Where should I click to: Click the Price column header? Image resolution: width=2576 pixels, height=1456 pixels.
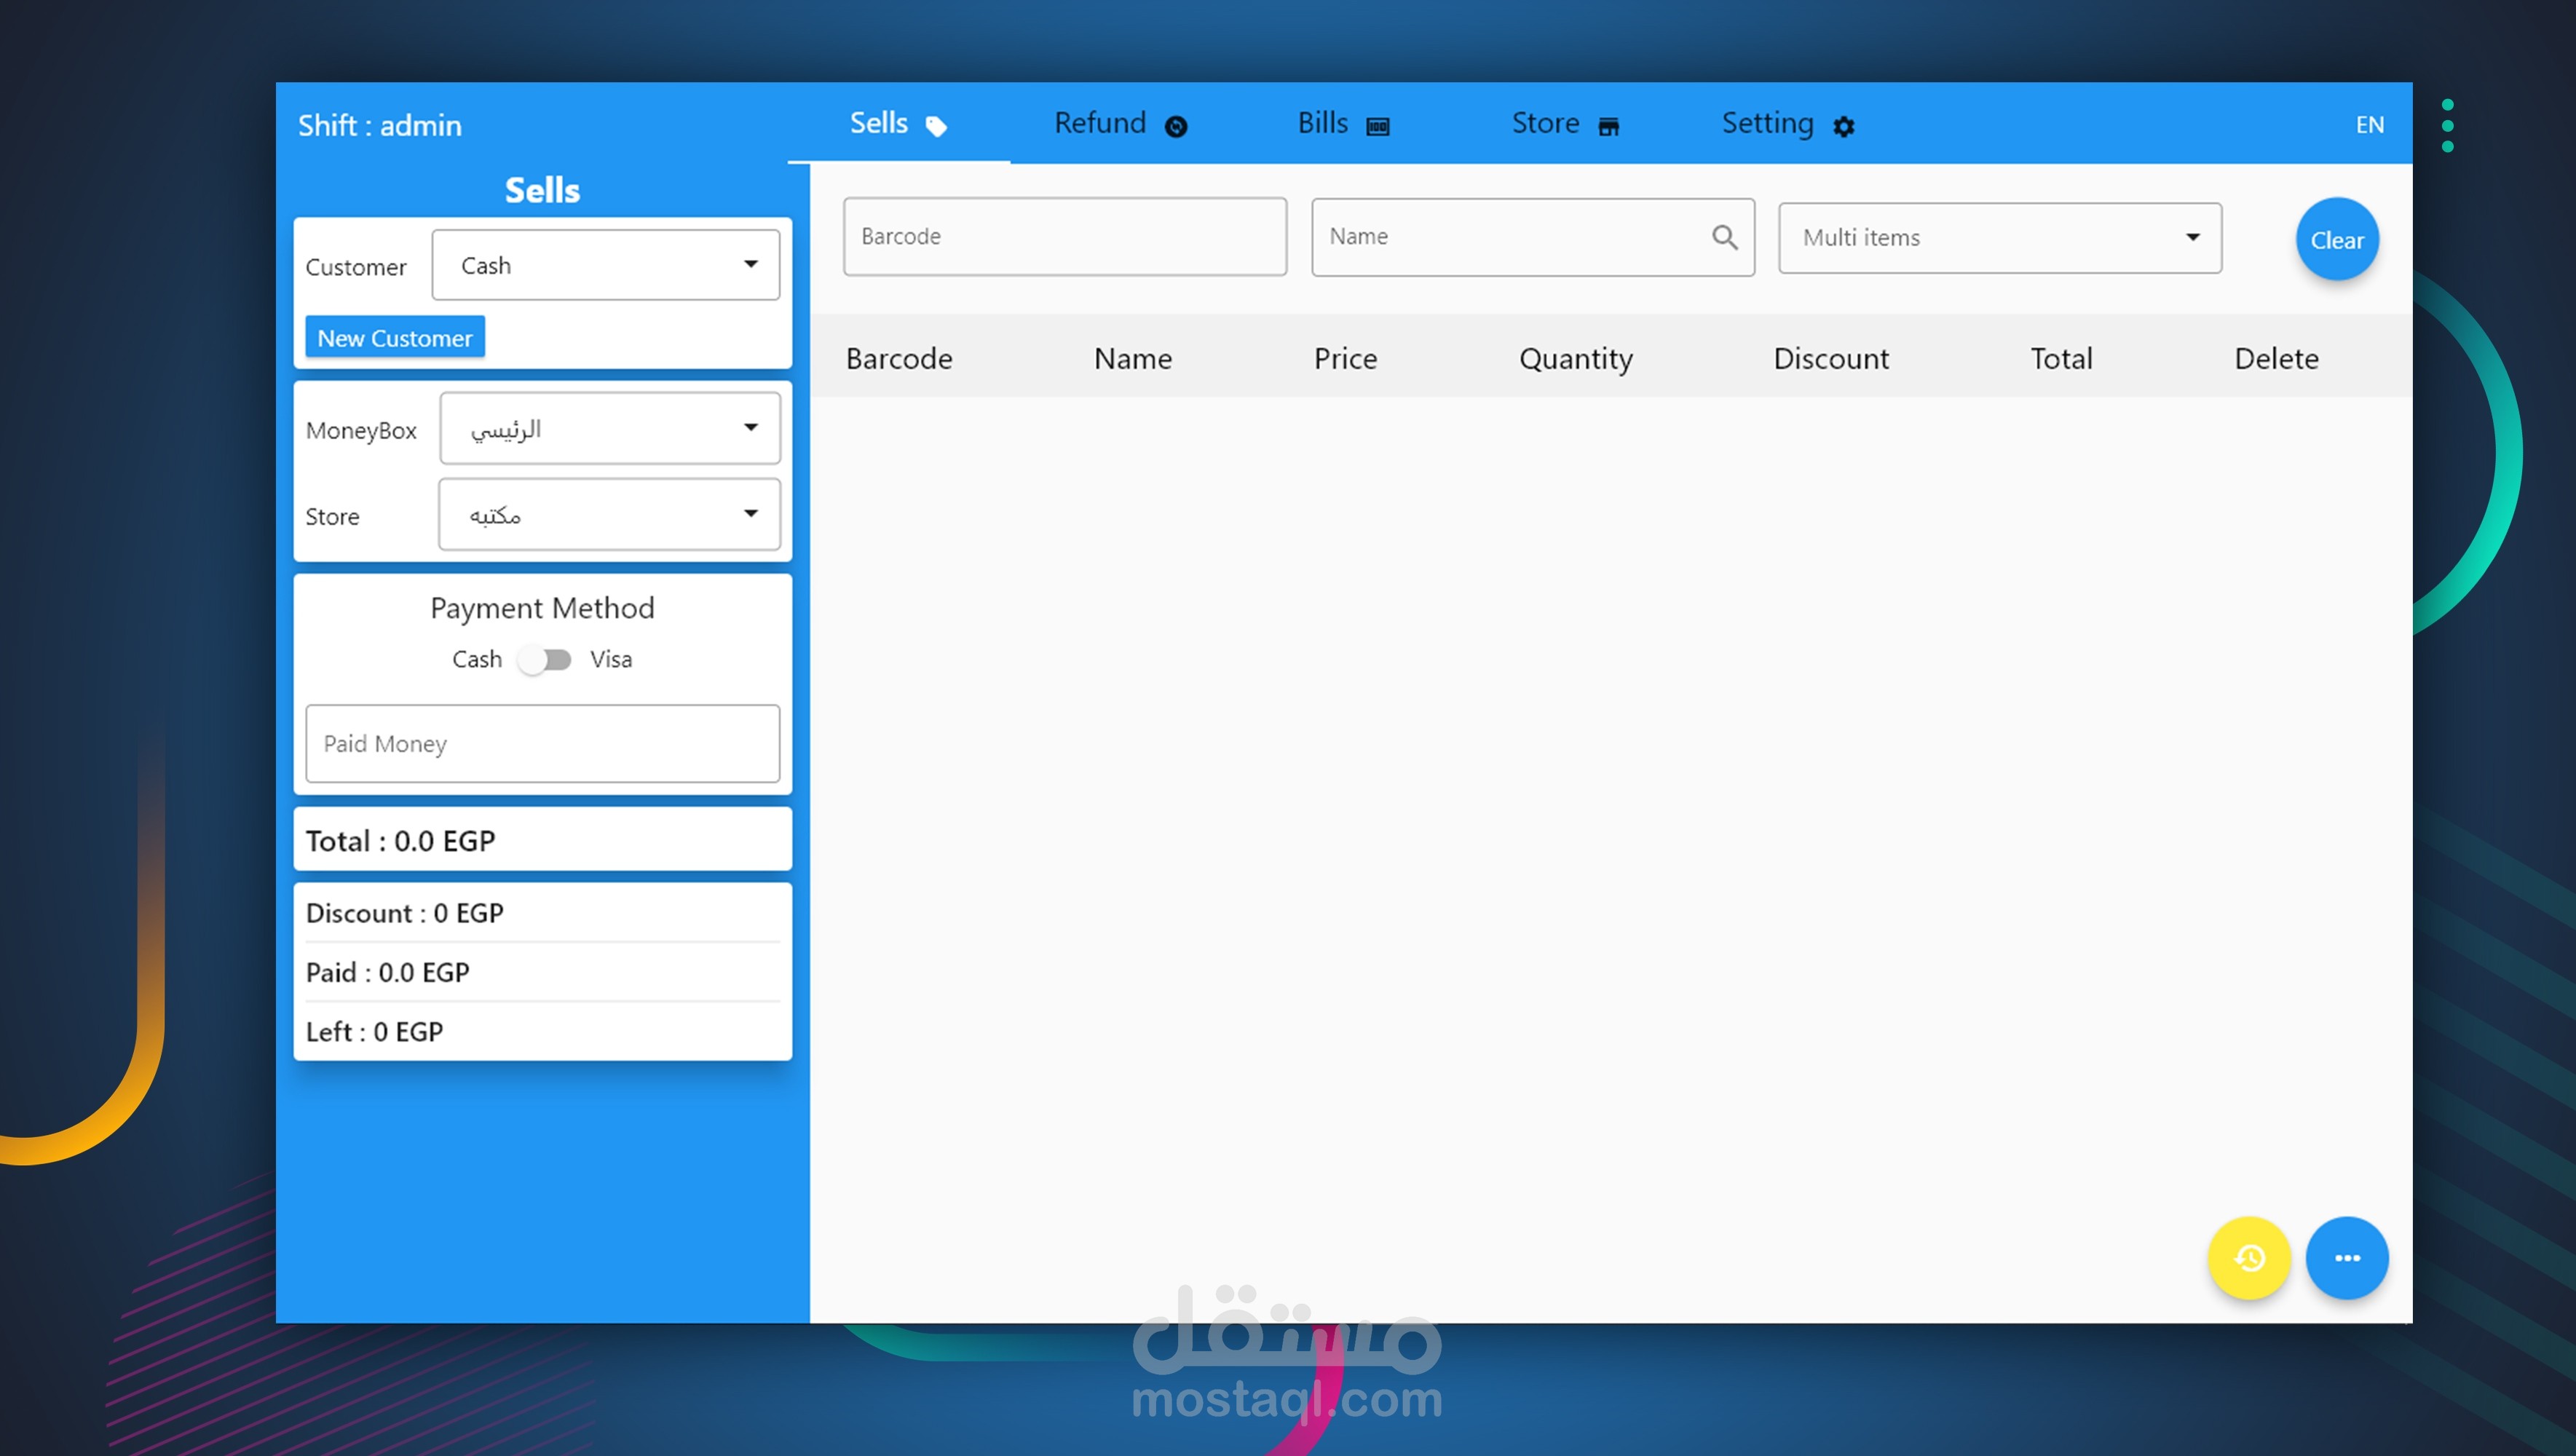pos(1345,358)
